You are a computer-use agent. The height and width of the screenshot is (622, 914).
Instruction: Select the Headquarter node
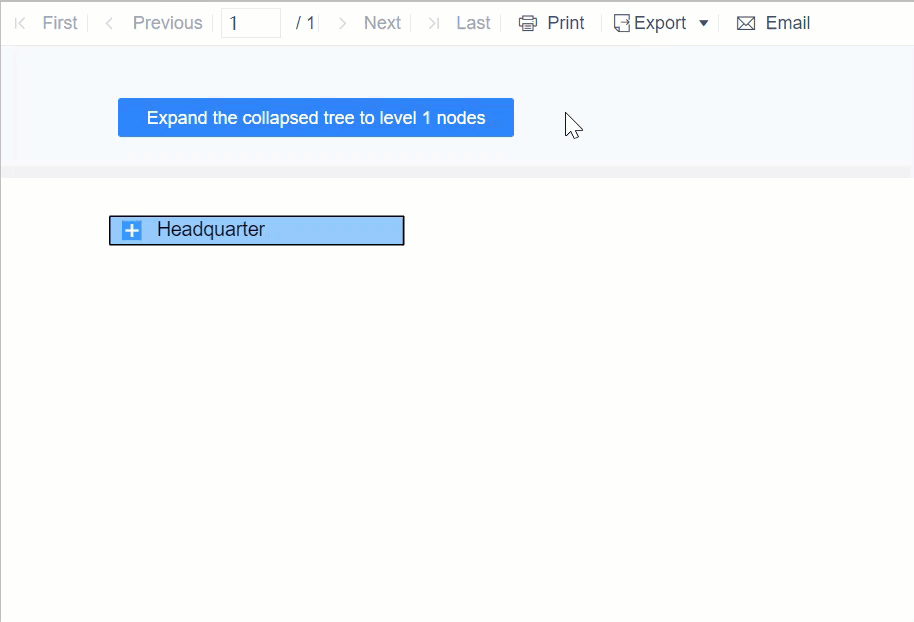pyautogui.click(x=256, y=230)
